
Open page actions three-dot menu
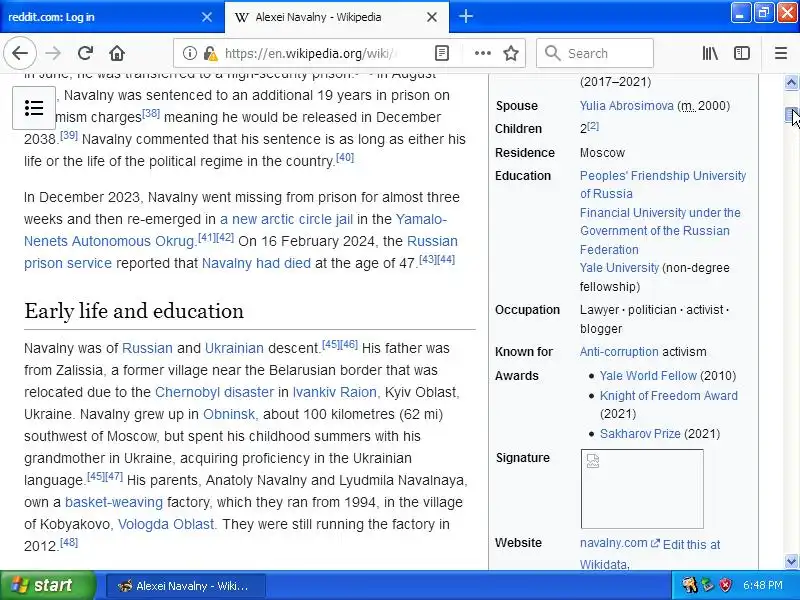[483, 53]
